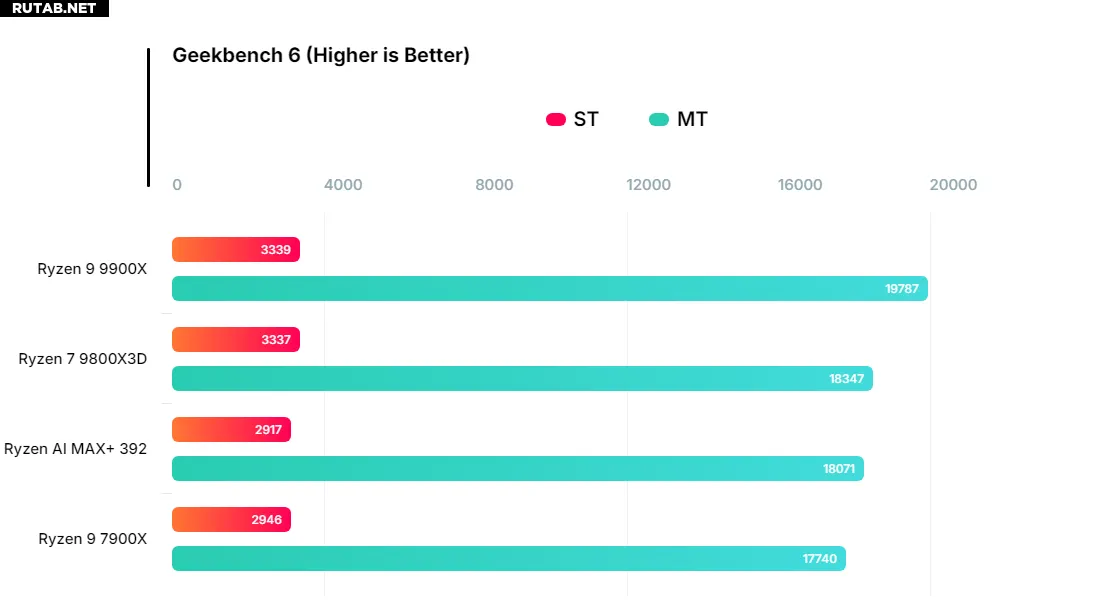The width and height of the screenshot is (1107, 608).
Task: Click Ryzen 9 9900X ST bar
Action: tap(236, 250)
